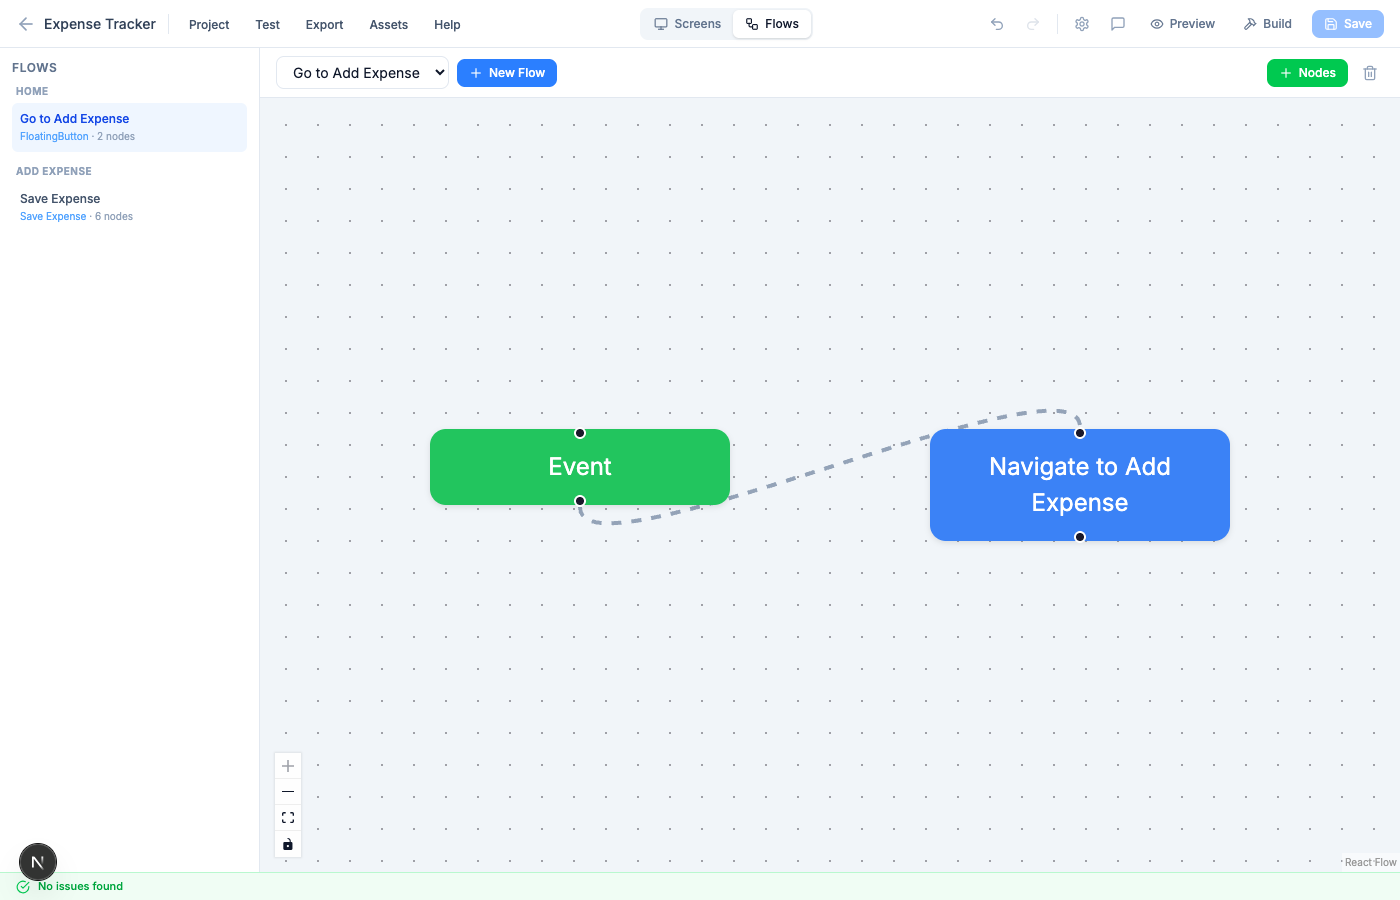Click the HOME section label
This screenshot has height=900, width=1400.
(x=32, y=91)
